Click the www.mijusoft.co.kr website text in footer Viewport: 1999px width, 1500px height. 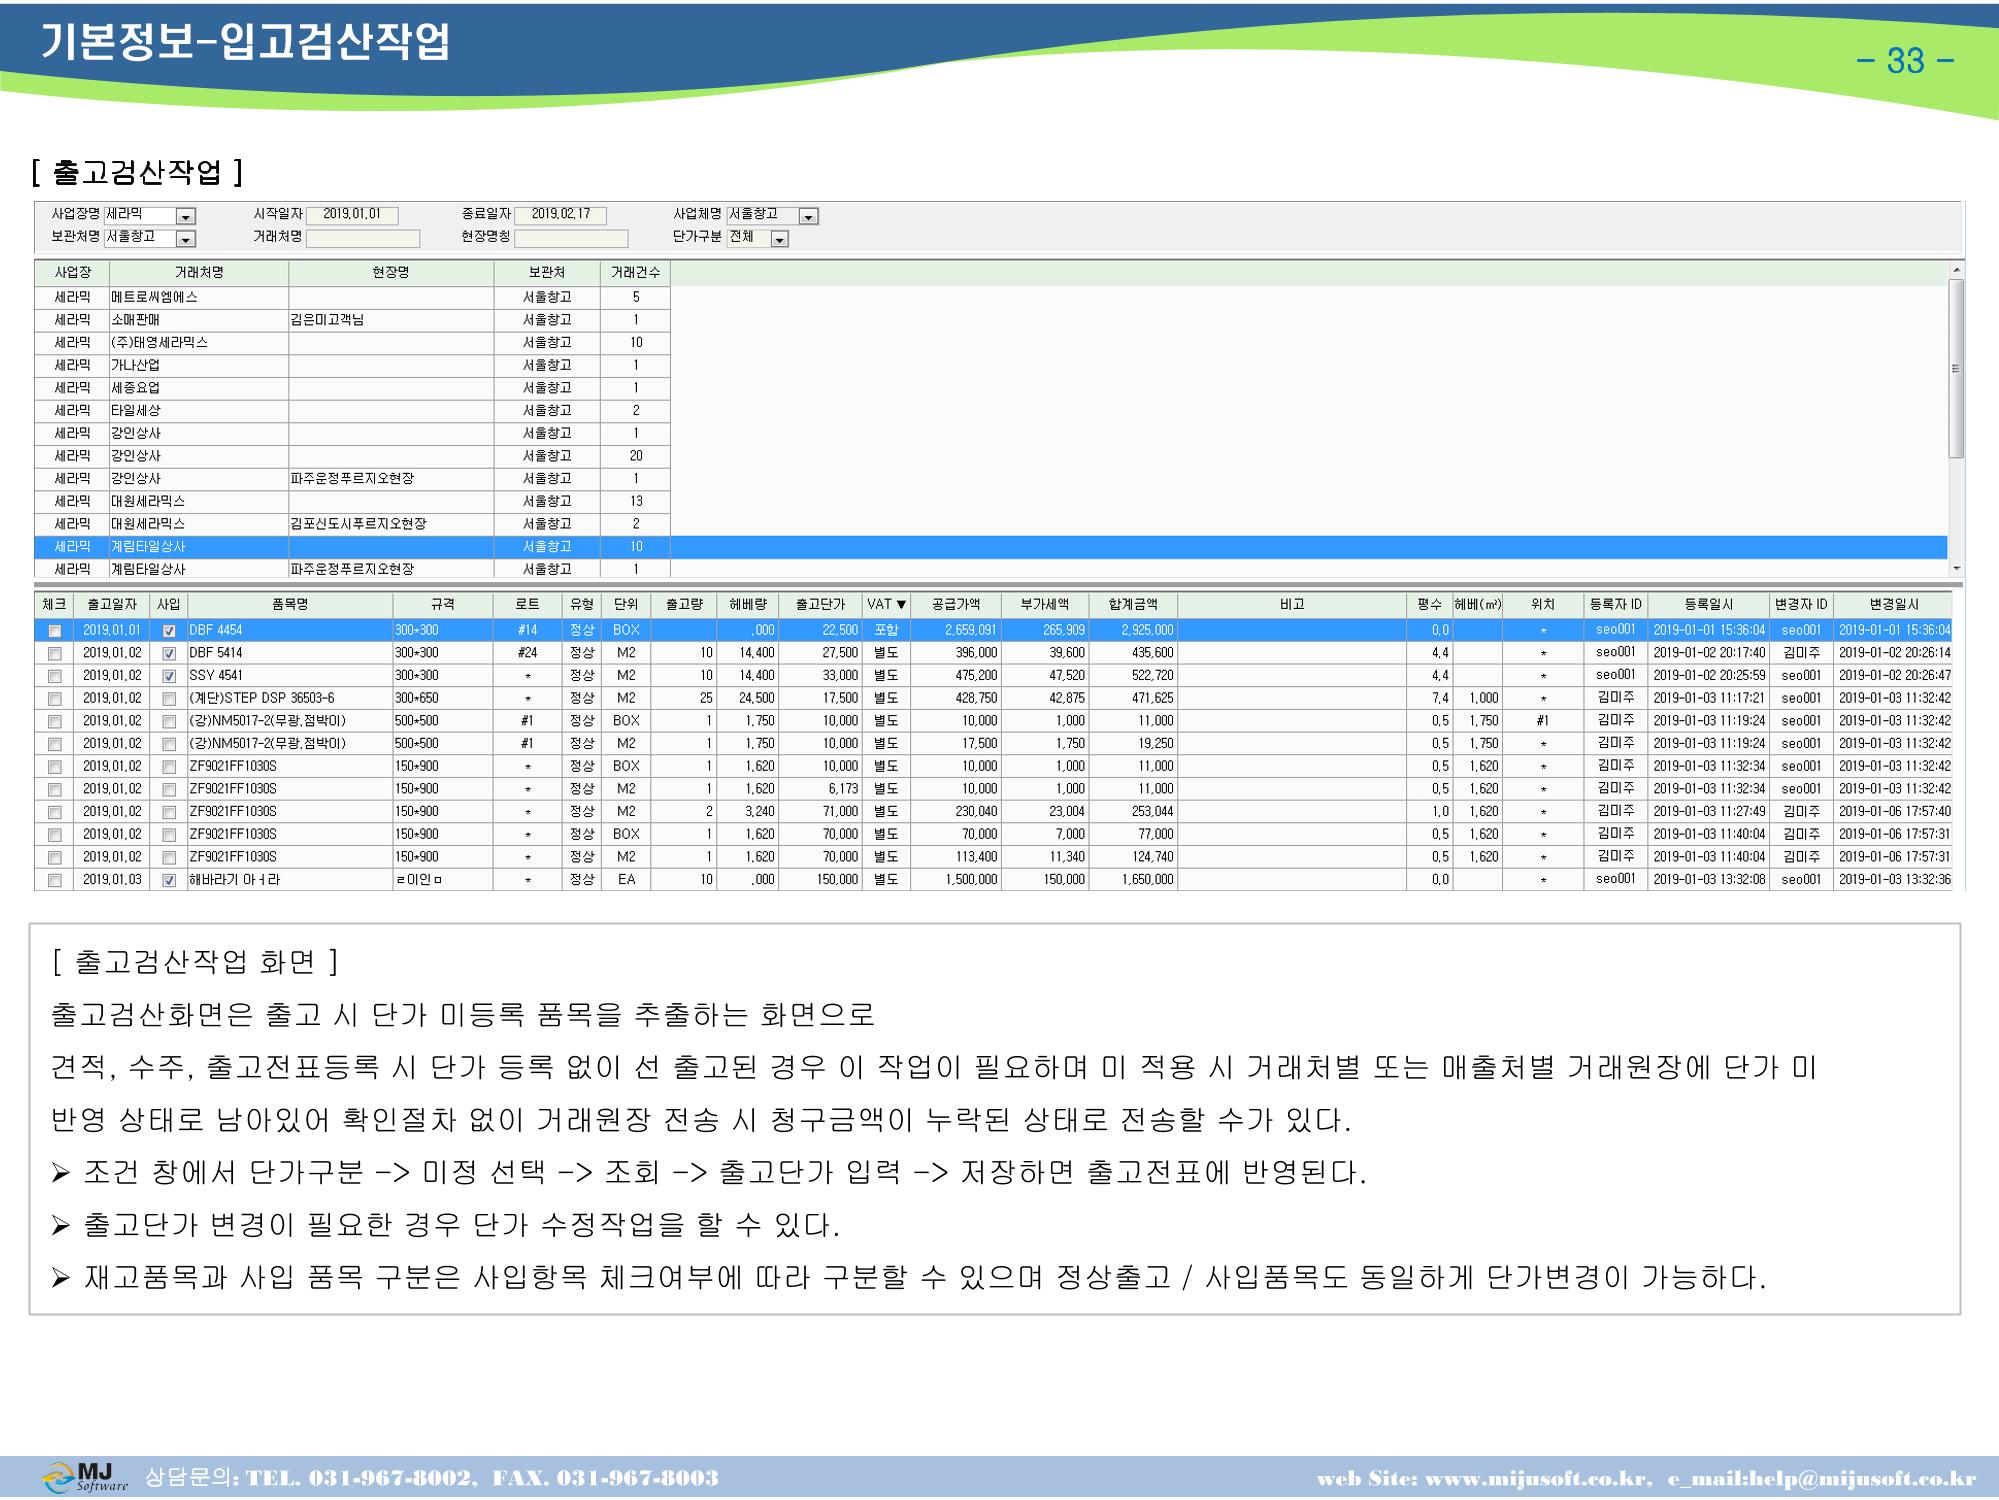pyautogui.click(x=1538, y=1479)
